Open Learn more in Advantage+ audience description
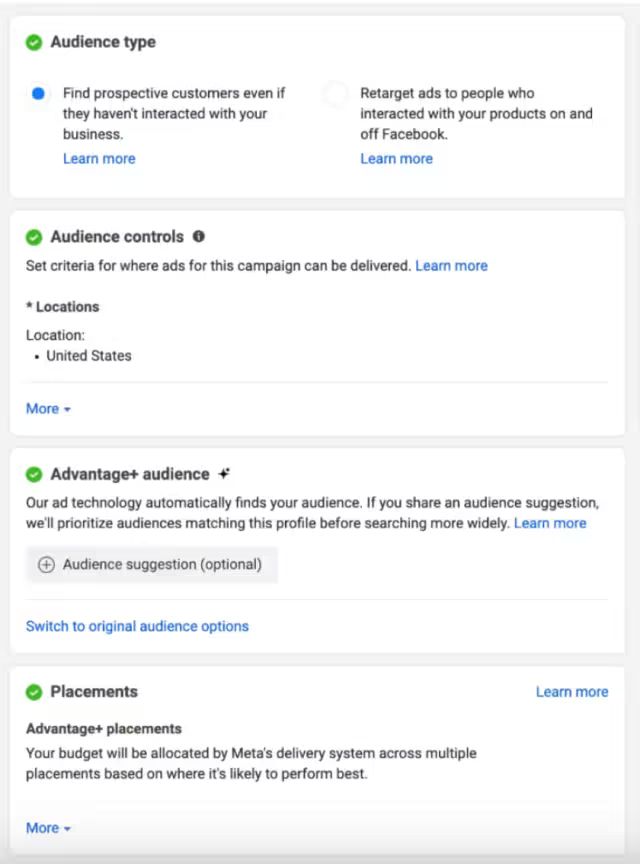 (x=550, y=523)
